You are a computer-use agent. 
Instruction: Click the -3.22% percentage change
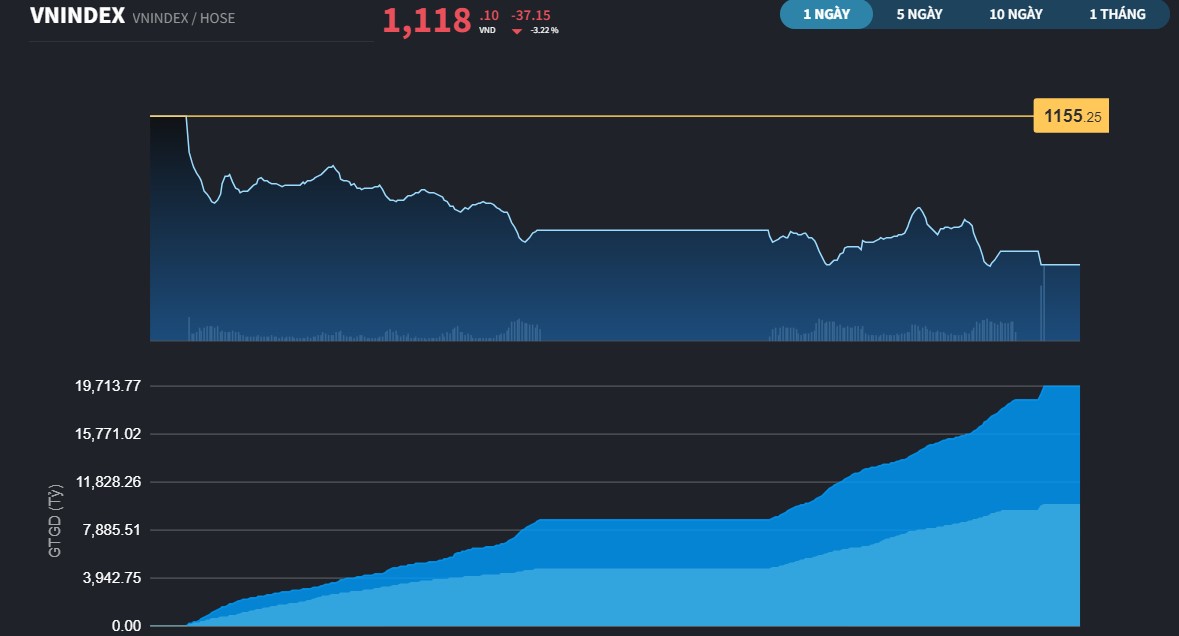click(544, 30)
